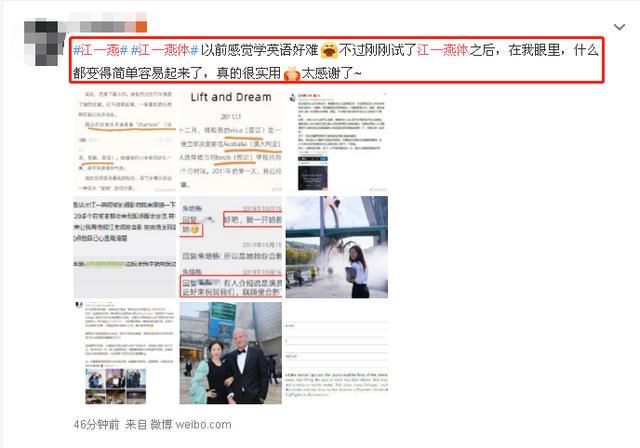Open the woman by bridge photo

click(337, 247)
